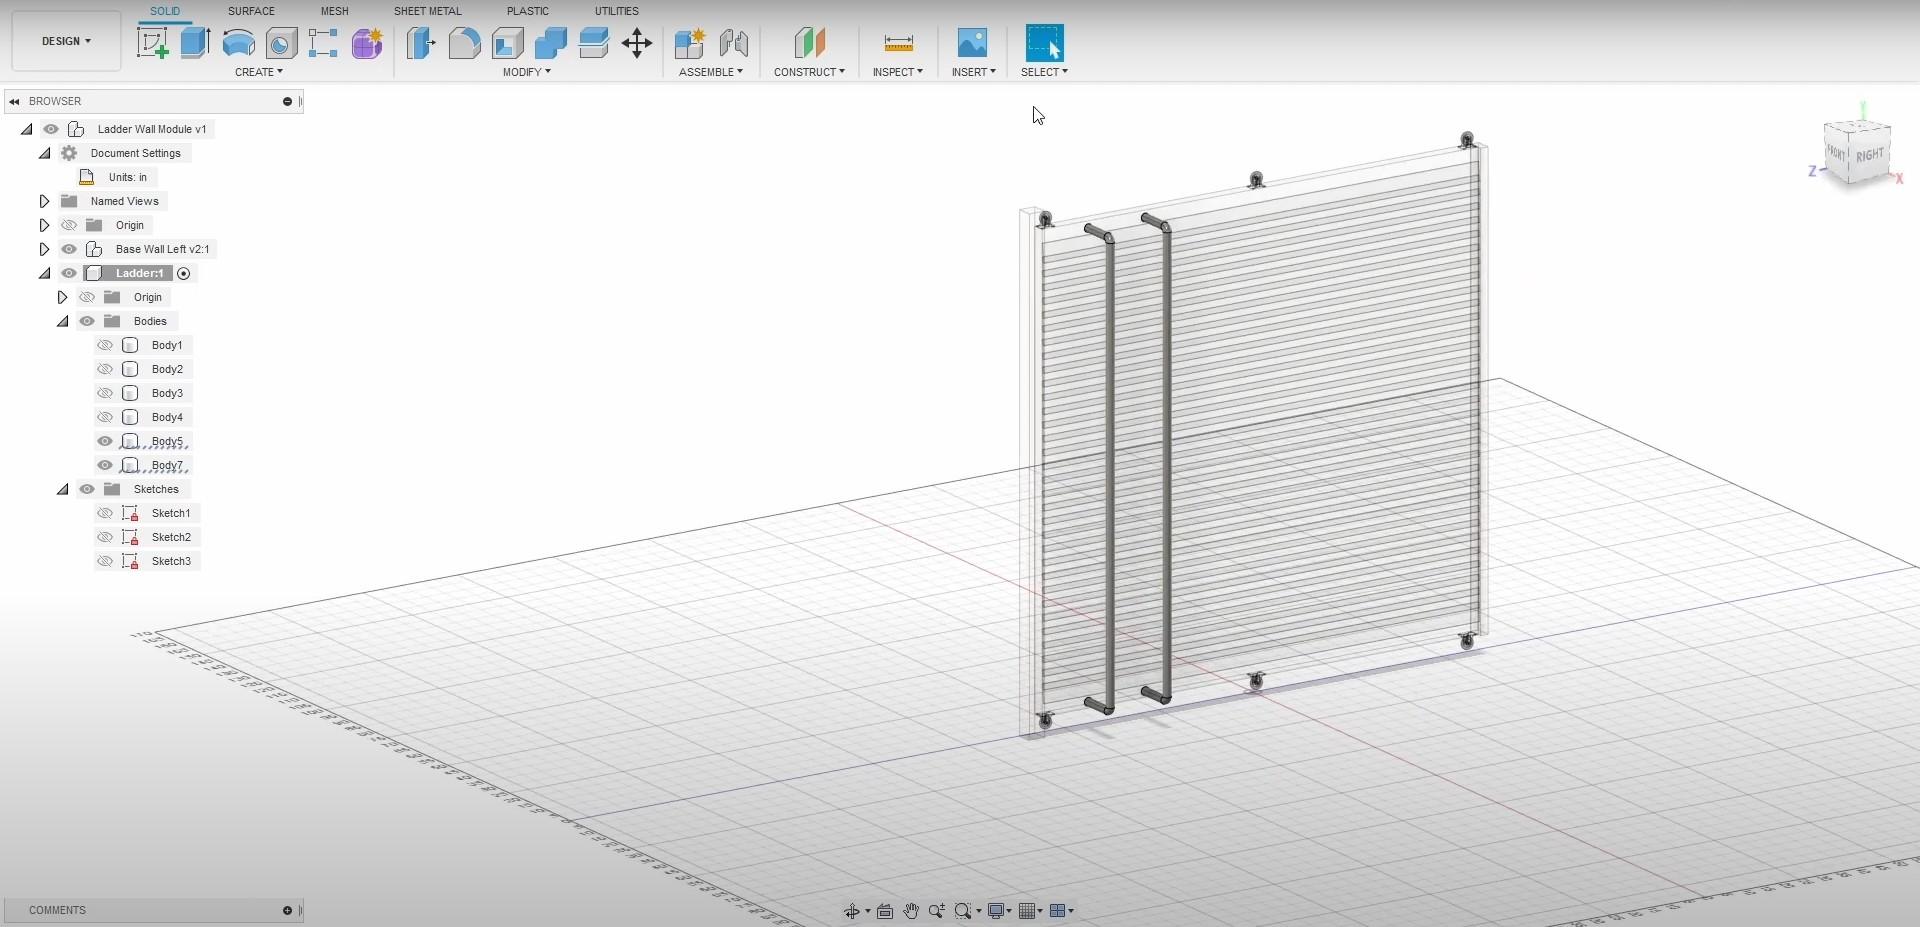Select the Press Pull tool
This screenshot has height=927, width=1920.
(421, 43)
